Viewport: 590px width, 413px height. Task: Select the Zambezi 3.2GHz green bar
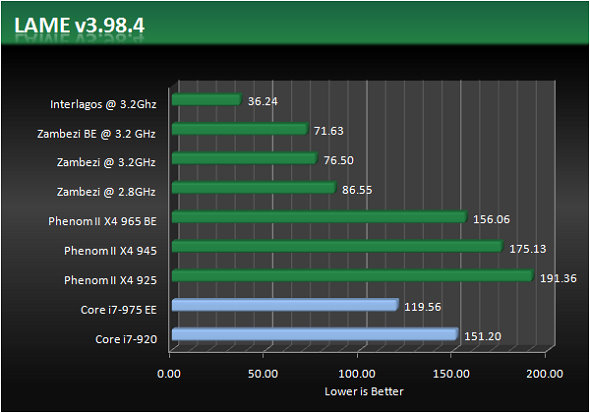(x=245, y=158)
